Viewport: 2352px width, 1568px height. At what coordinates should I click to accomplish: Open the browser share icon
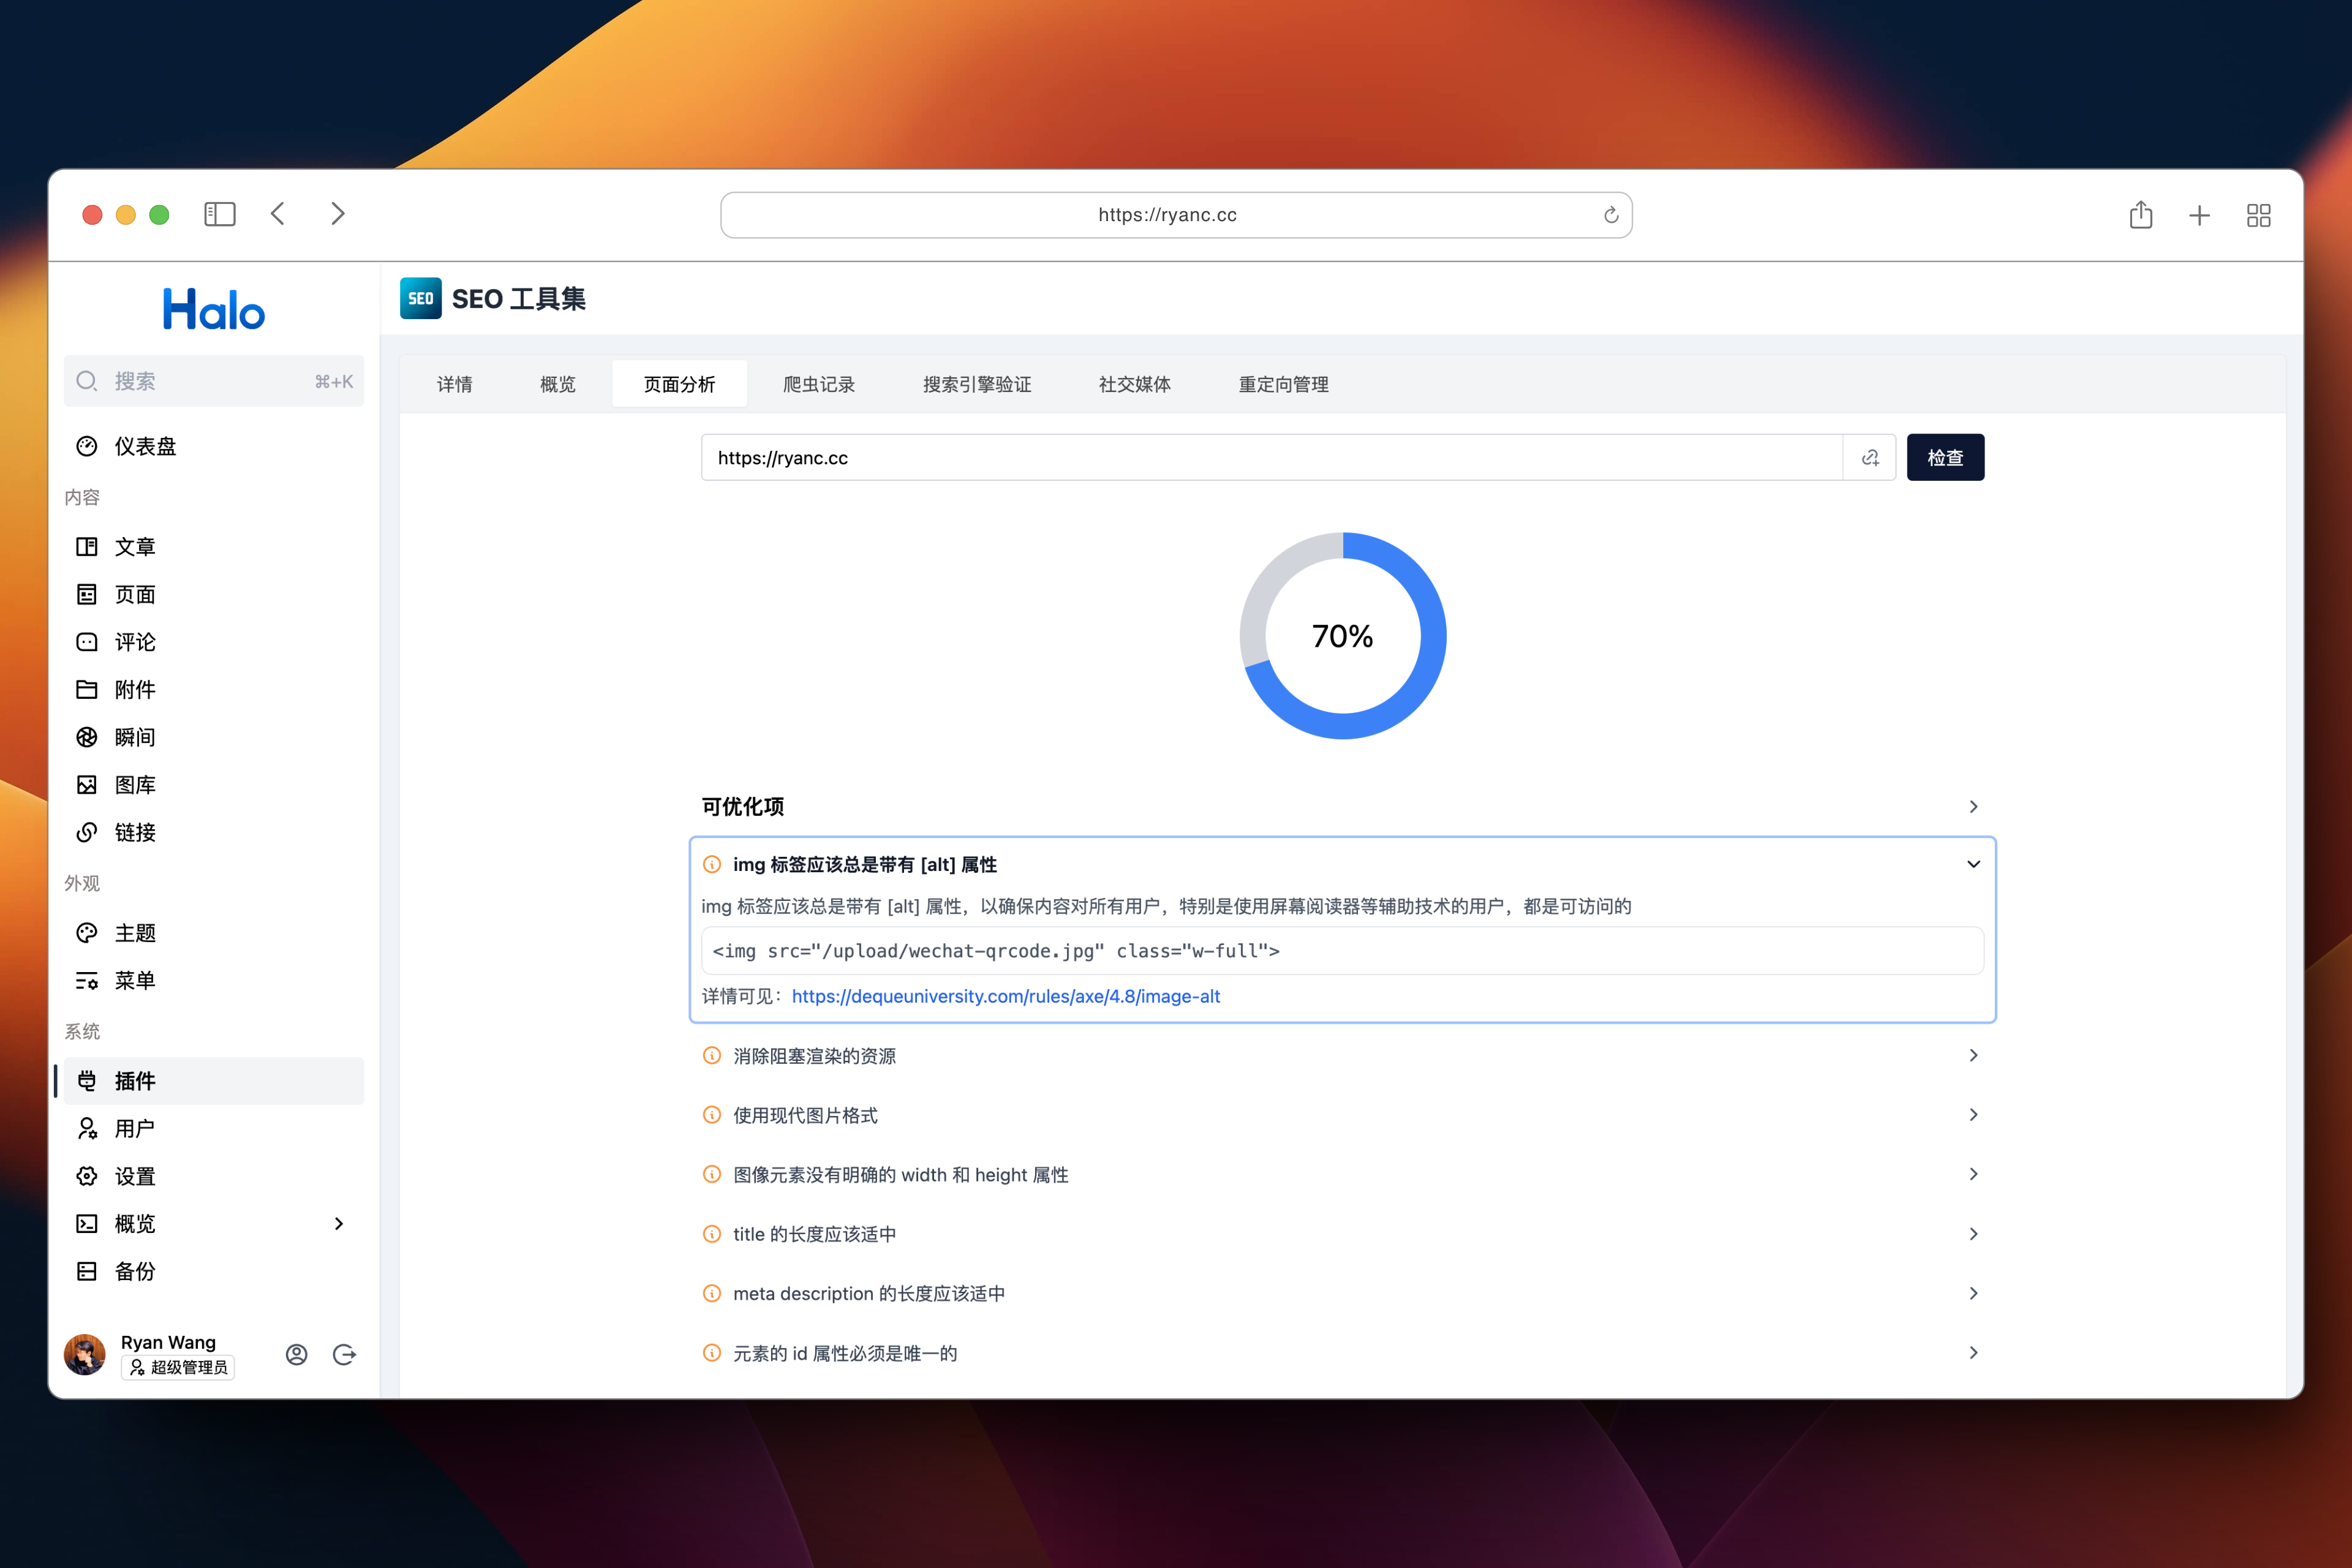tap(2140, 214)
